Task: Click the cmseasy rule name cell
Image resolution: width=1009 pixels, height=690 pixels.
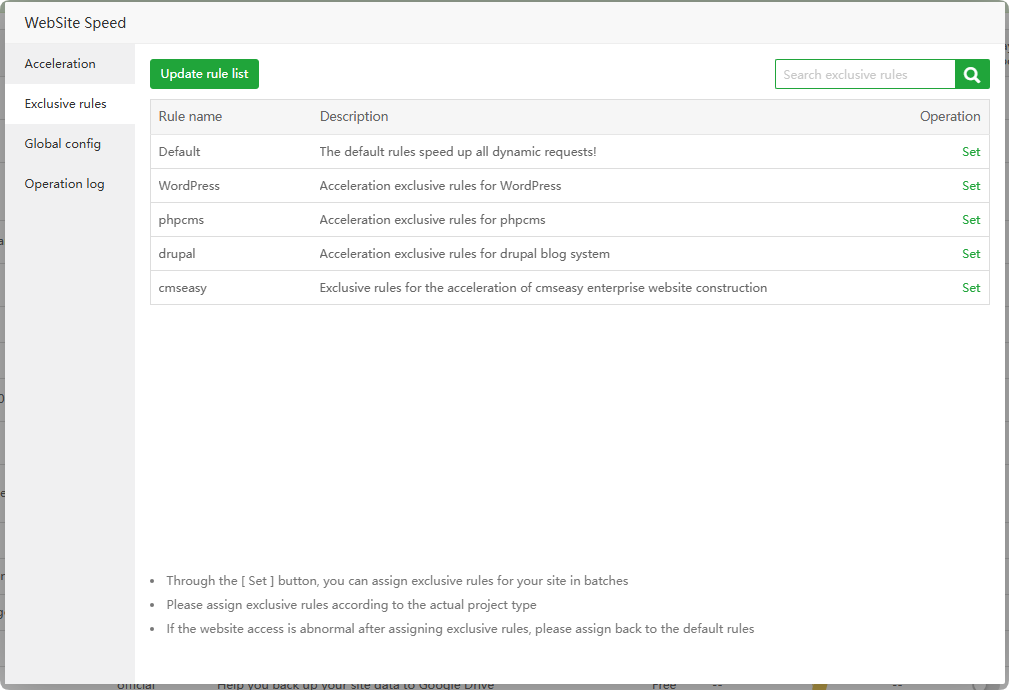Action: [183, 288]
